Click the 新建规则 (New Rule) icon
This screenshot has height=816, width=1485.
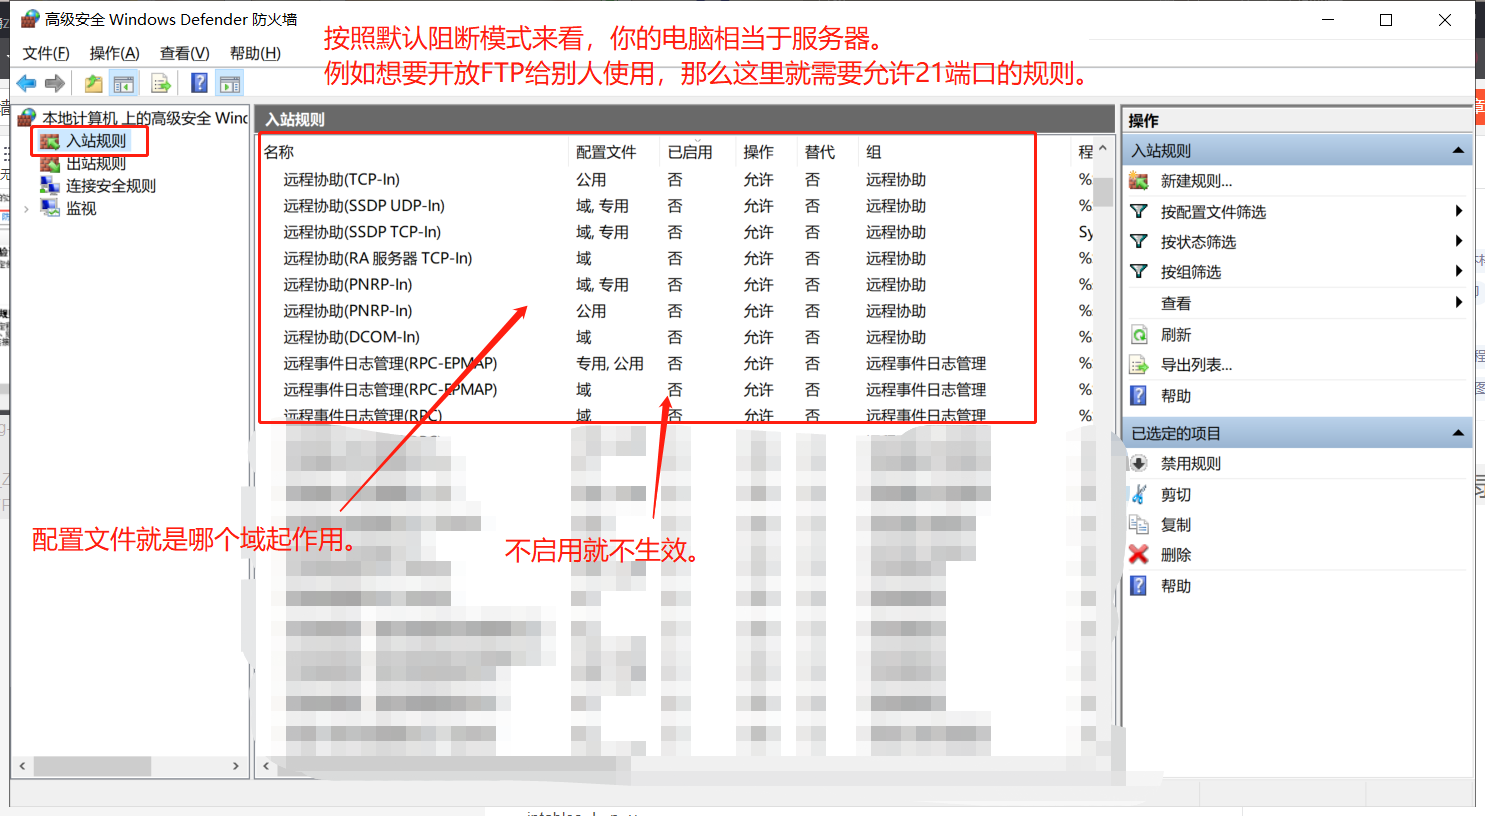[1139, 181]
